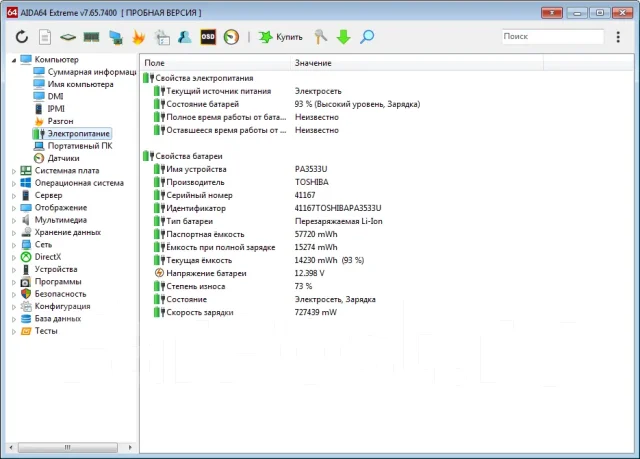Screen dimensions: 640x459
Task: Click the tree horizontal scrollbar thumb
Action: coord(68,447)
